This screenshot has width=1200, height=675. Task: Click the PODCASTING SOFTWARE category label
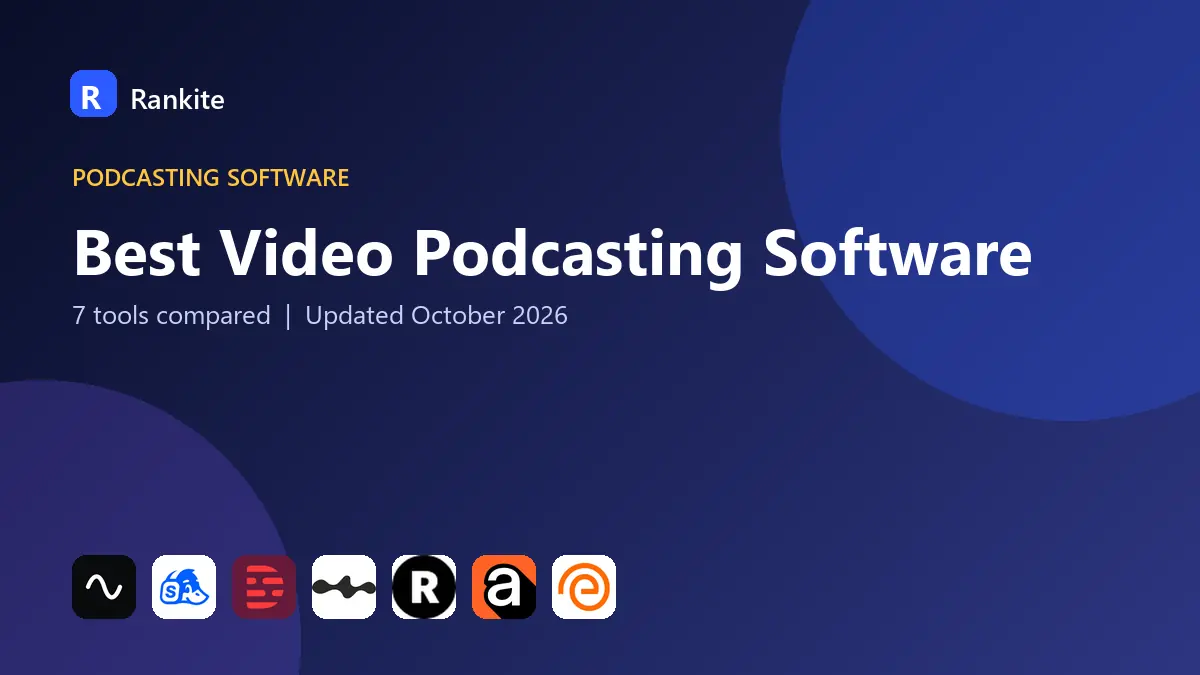click(x=211, y=178)
